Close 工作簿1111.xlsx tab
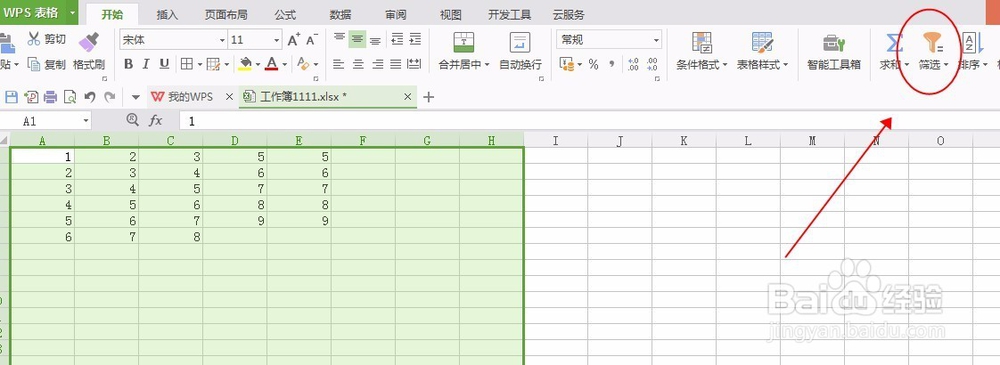This screenshot has height=365, width=1000. tap(408, 97)
